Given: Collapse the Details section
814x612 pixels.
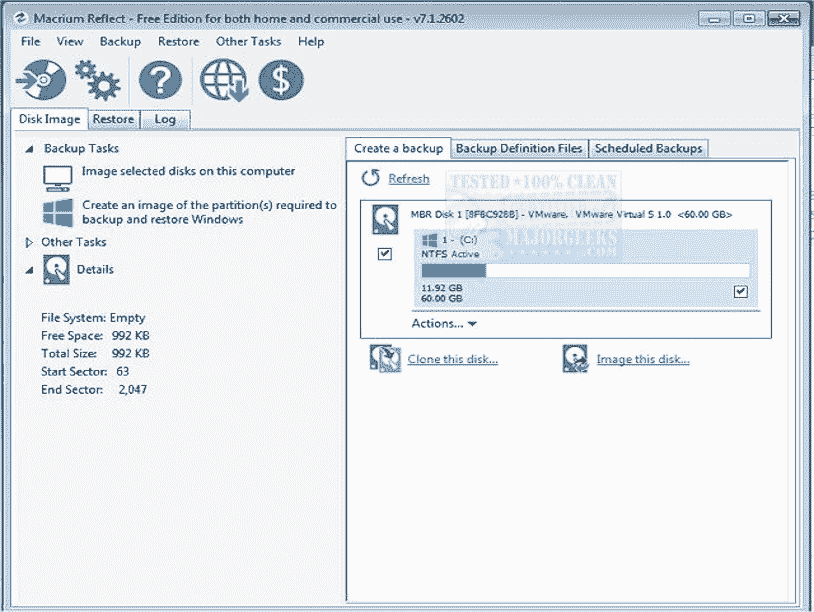Looking at the screenshot, I should click(x=29, y=269).
